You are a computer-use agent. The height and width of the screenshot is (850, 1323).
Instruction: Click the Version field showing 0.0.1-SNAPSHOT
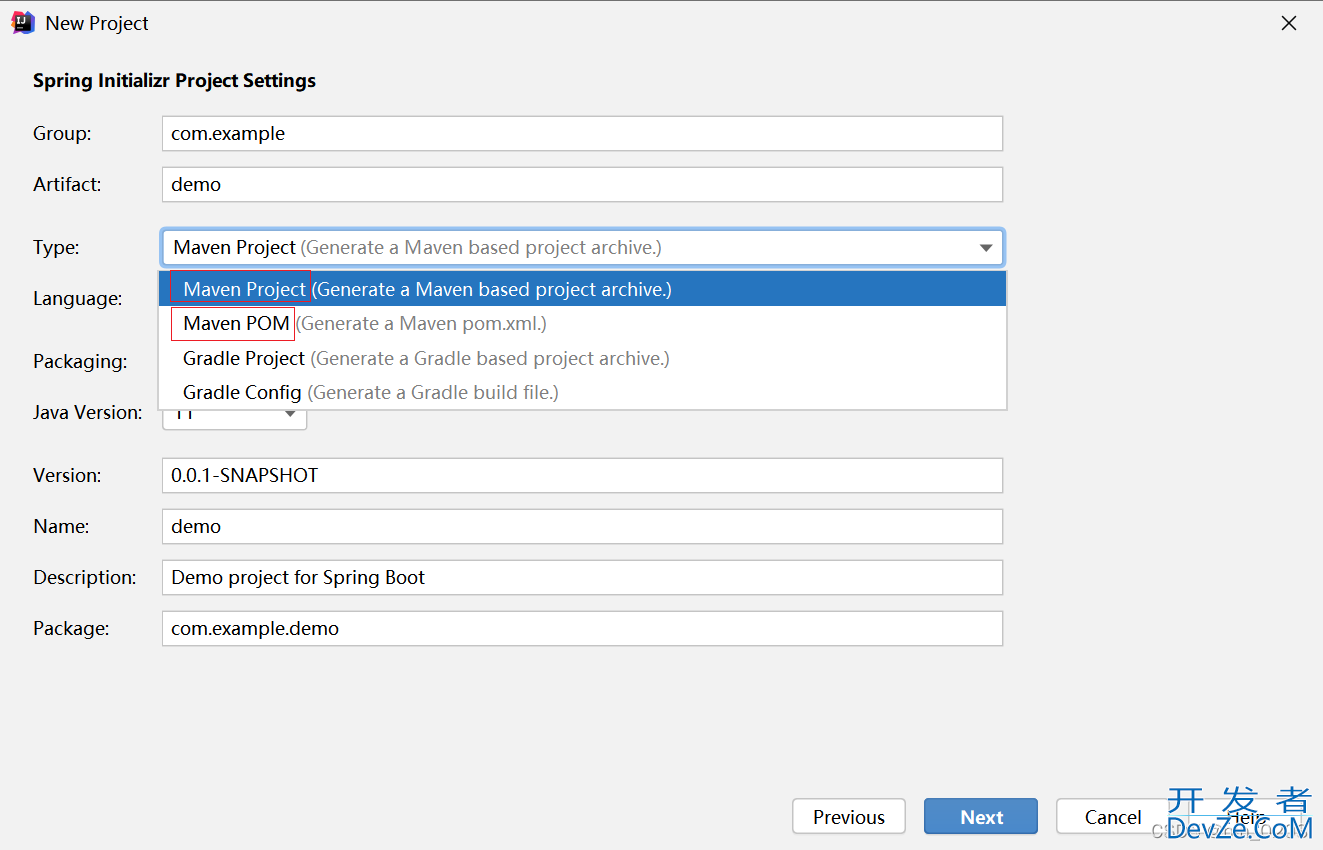pyautogui.click(x=582, y=475)
